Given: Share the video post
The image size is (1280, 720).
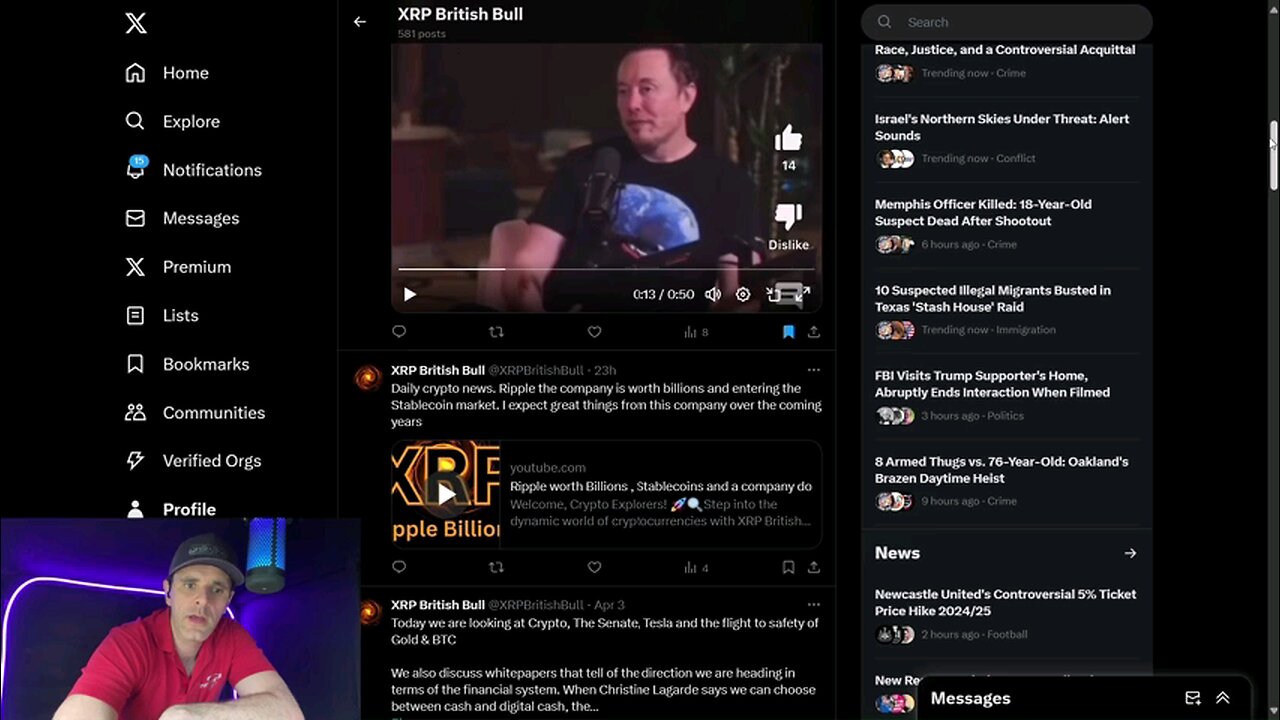Looking at the screenshot, I should [x=814, y=331].
